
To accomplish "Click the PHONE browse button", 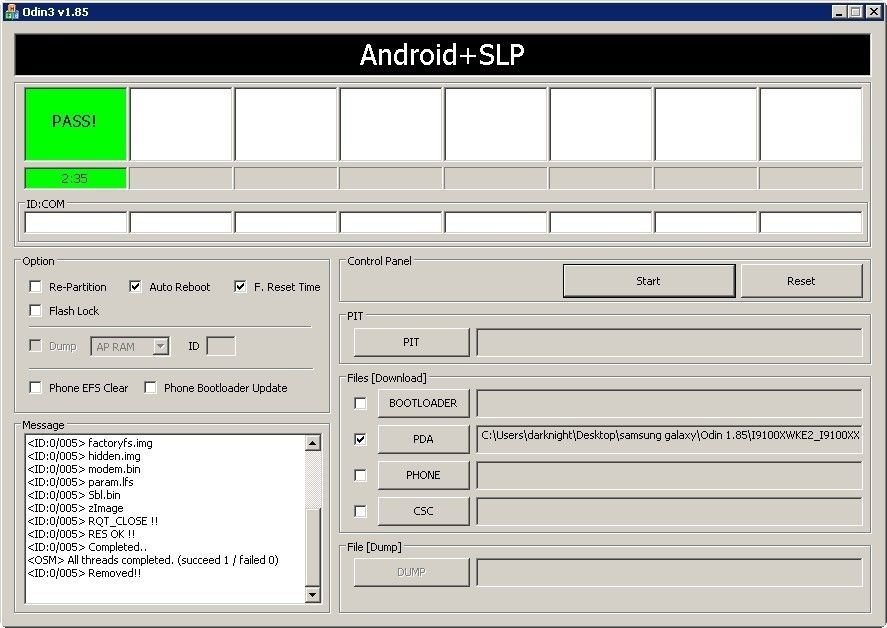I will (x=423, y=475).
